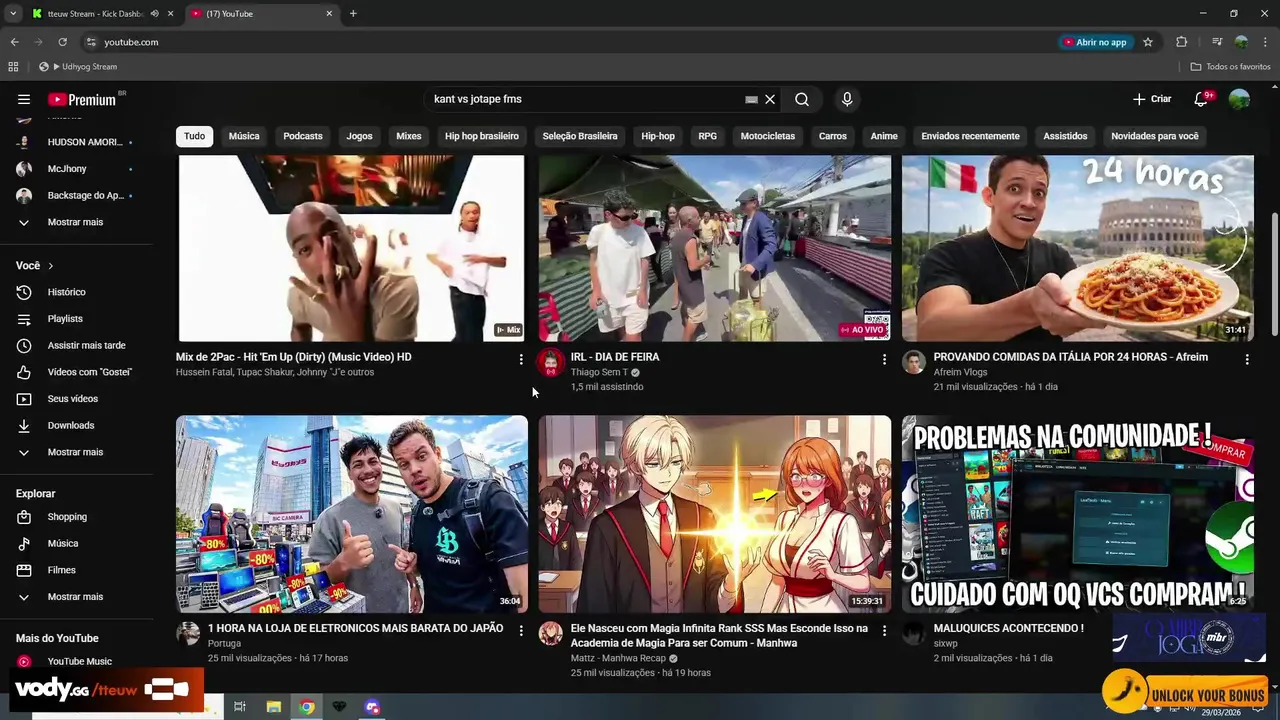Open options for 1 HORA NA LOJA DE ELETRONICOS
This screenshot has width=1280, height=720.
click(x=520, y=630)
